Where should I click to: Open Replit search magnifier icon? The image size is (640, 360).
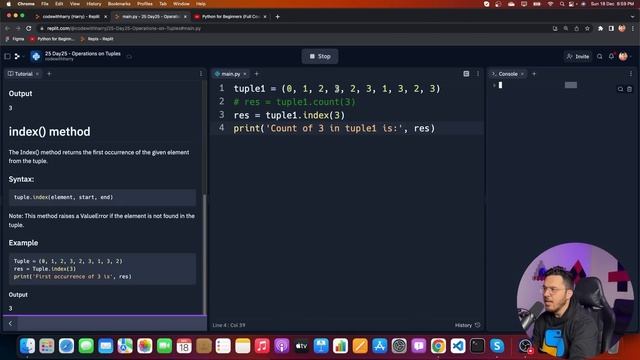600,56
